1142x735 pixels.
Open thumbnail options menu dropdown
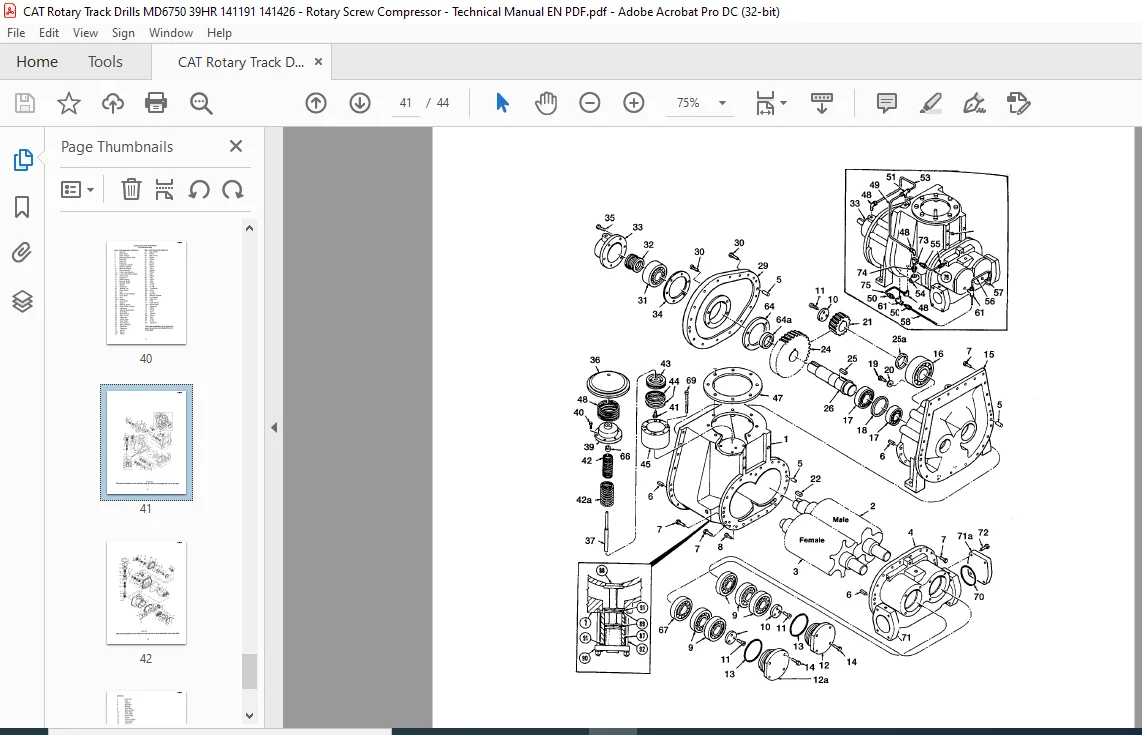tap(77, 190)
